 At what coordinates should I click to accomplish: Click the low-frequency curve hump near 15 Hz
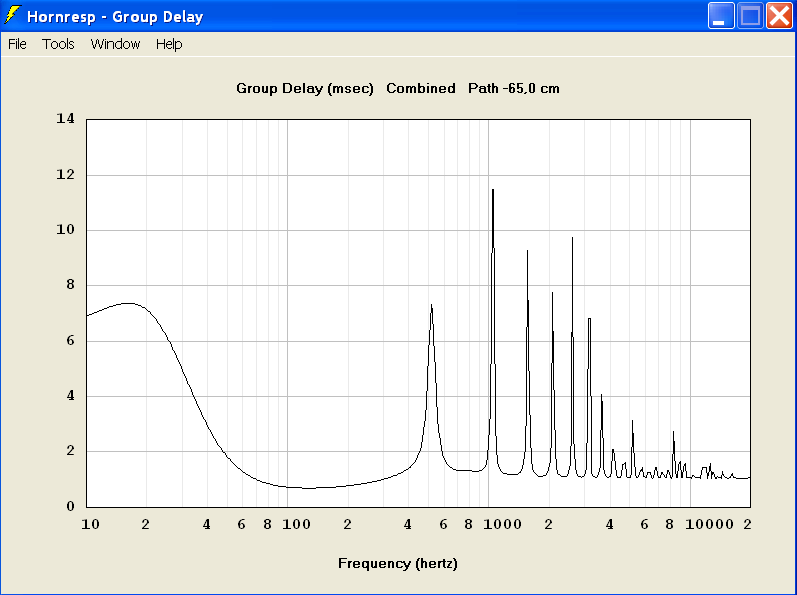click(128, 303)
